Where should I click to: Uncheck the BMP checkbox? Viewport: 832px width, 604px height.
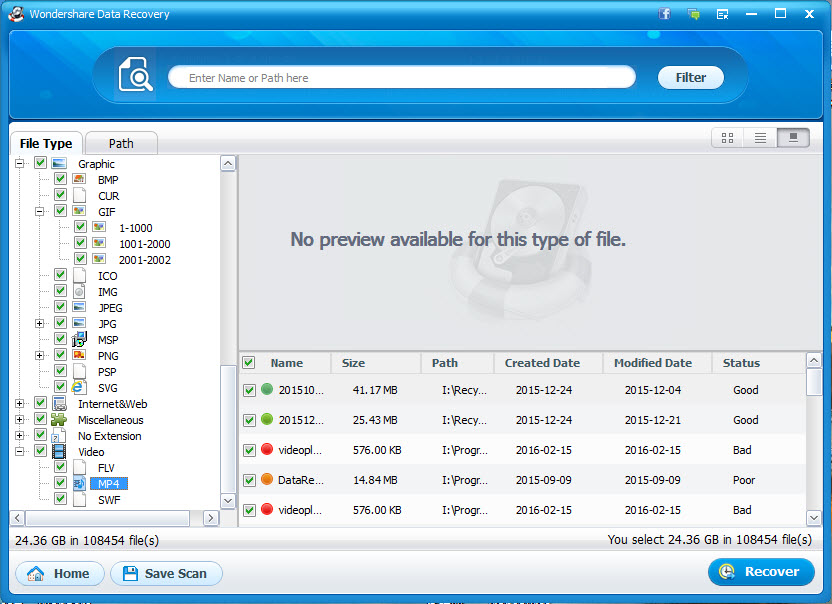coord(60,179)
